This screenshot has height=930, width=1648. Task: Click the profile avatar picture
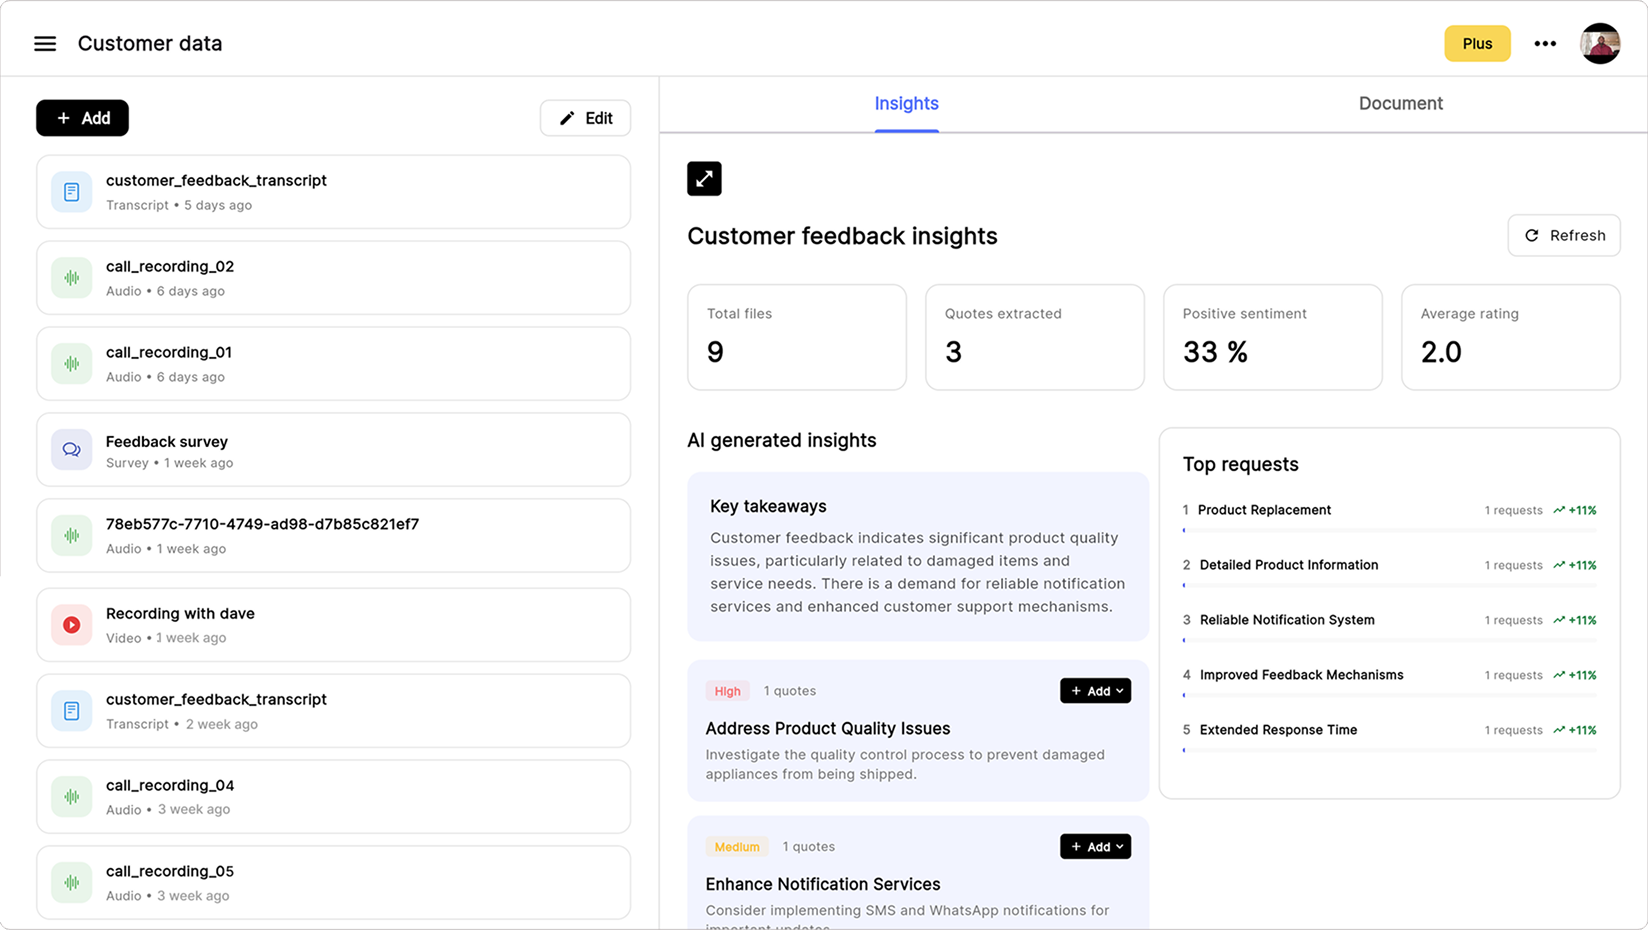[x=1600, y=43]
